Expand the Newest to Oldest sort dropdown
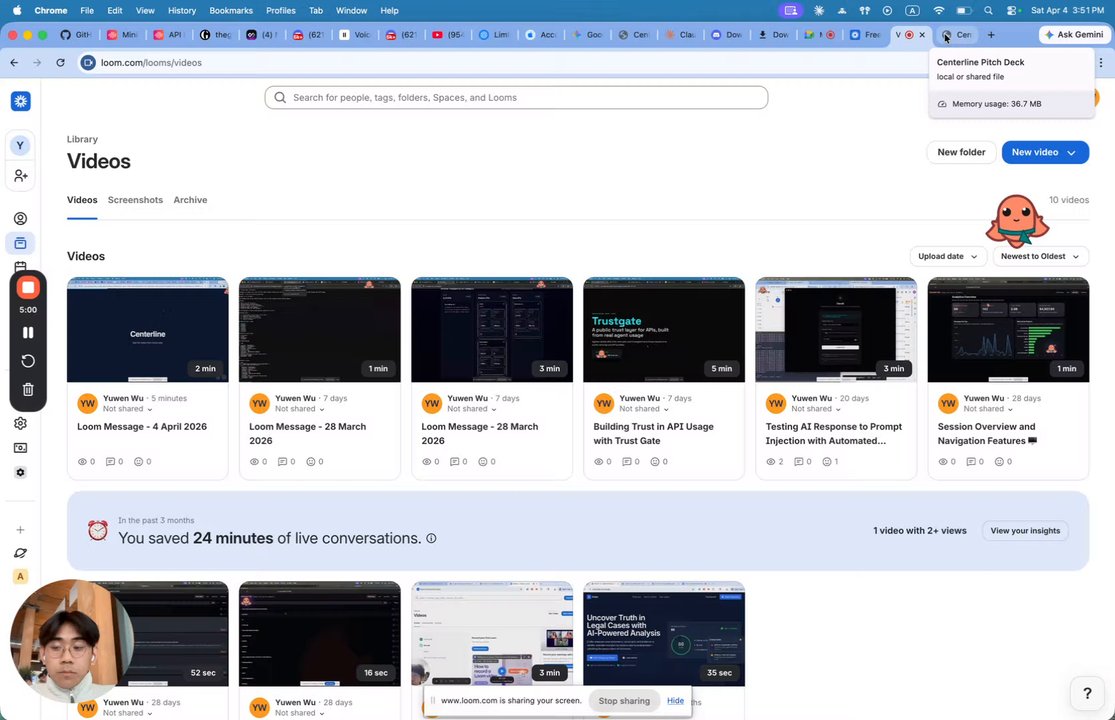Screen dimensions: 1115x720 (x=1040, y=257)
